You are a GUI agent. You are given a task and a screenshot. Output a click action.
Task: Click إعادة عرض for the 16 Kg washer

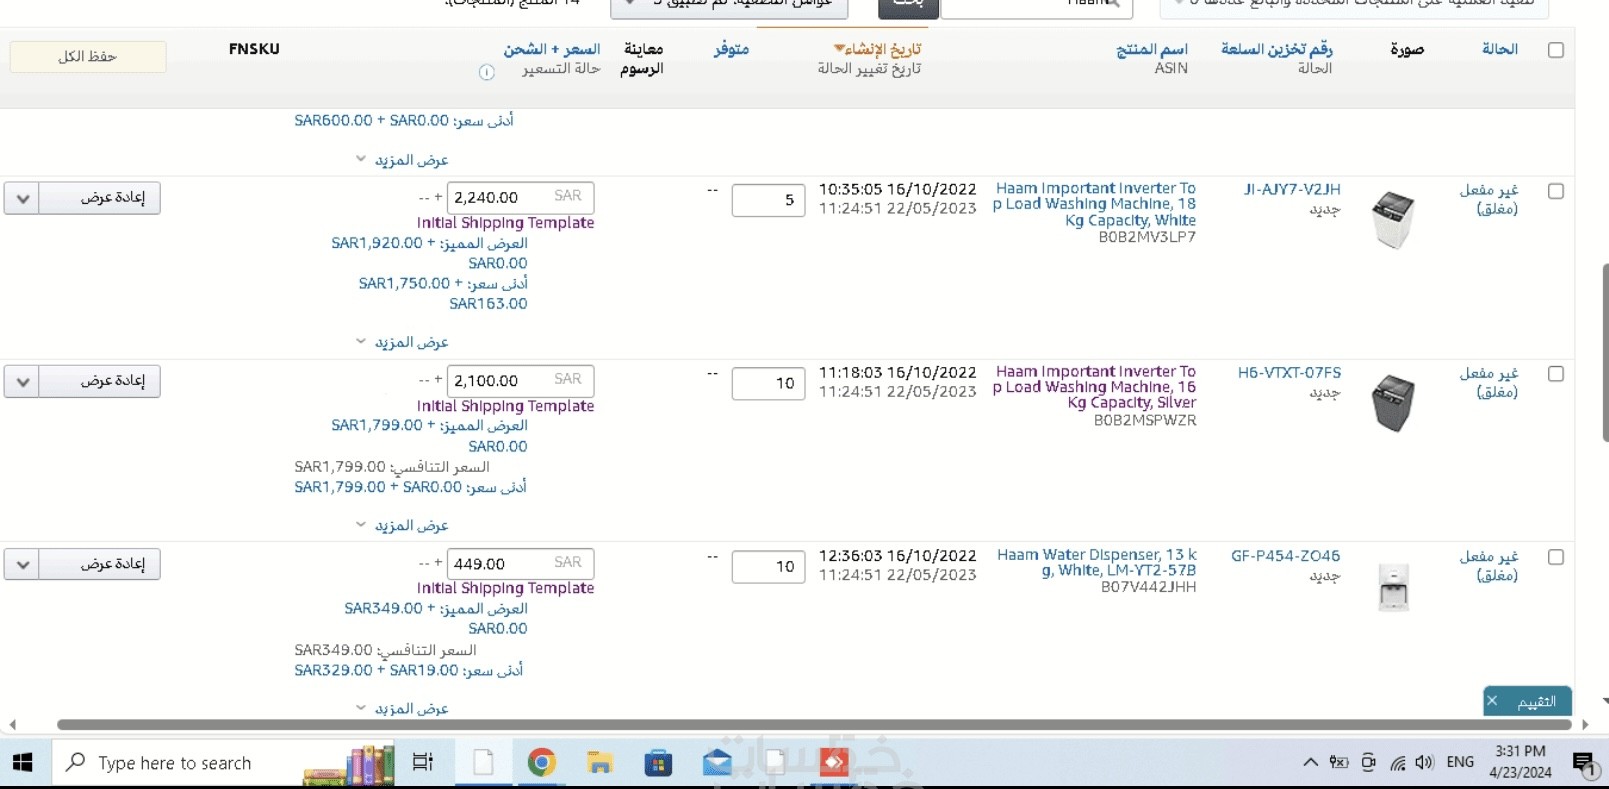(x=99, y=381)
